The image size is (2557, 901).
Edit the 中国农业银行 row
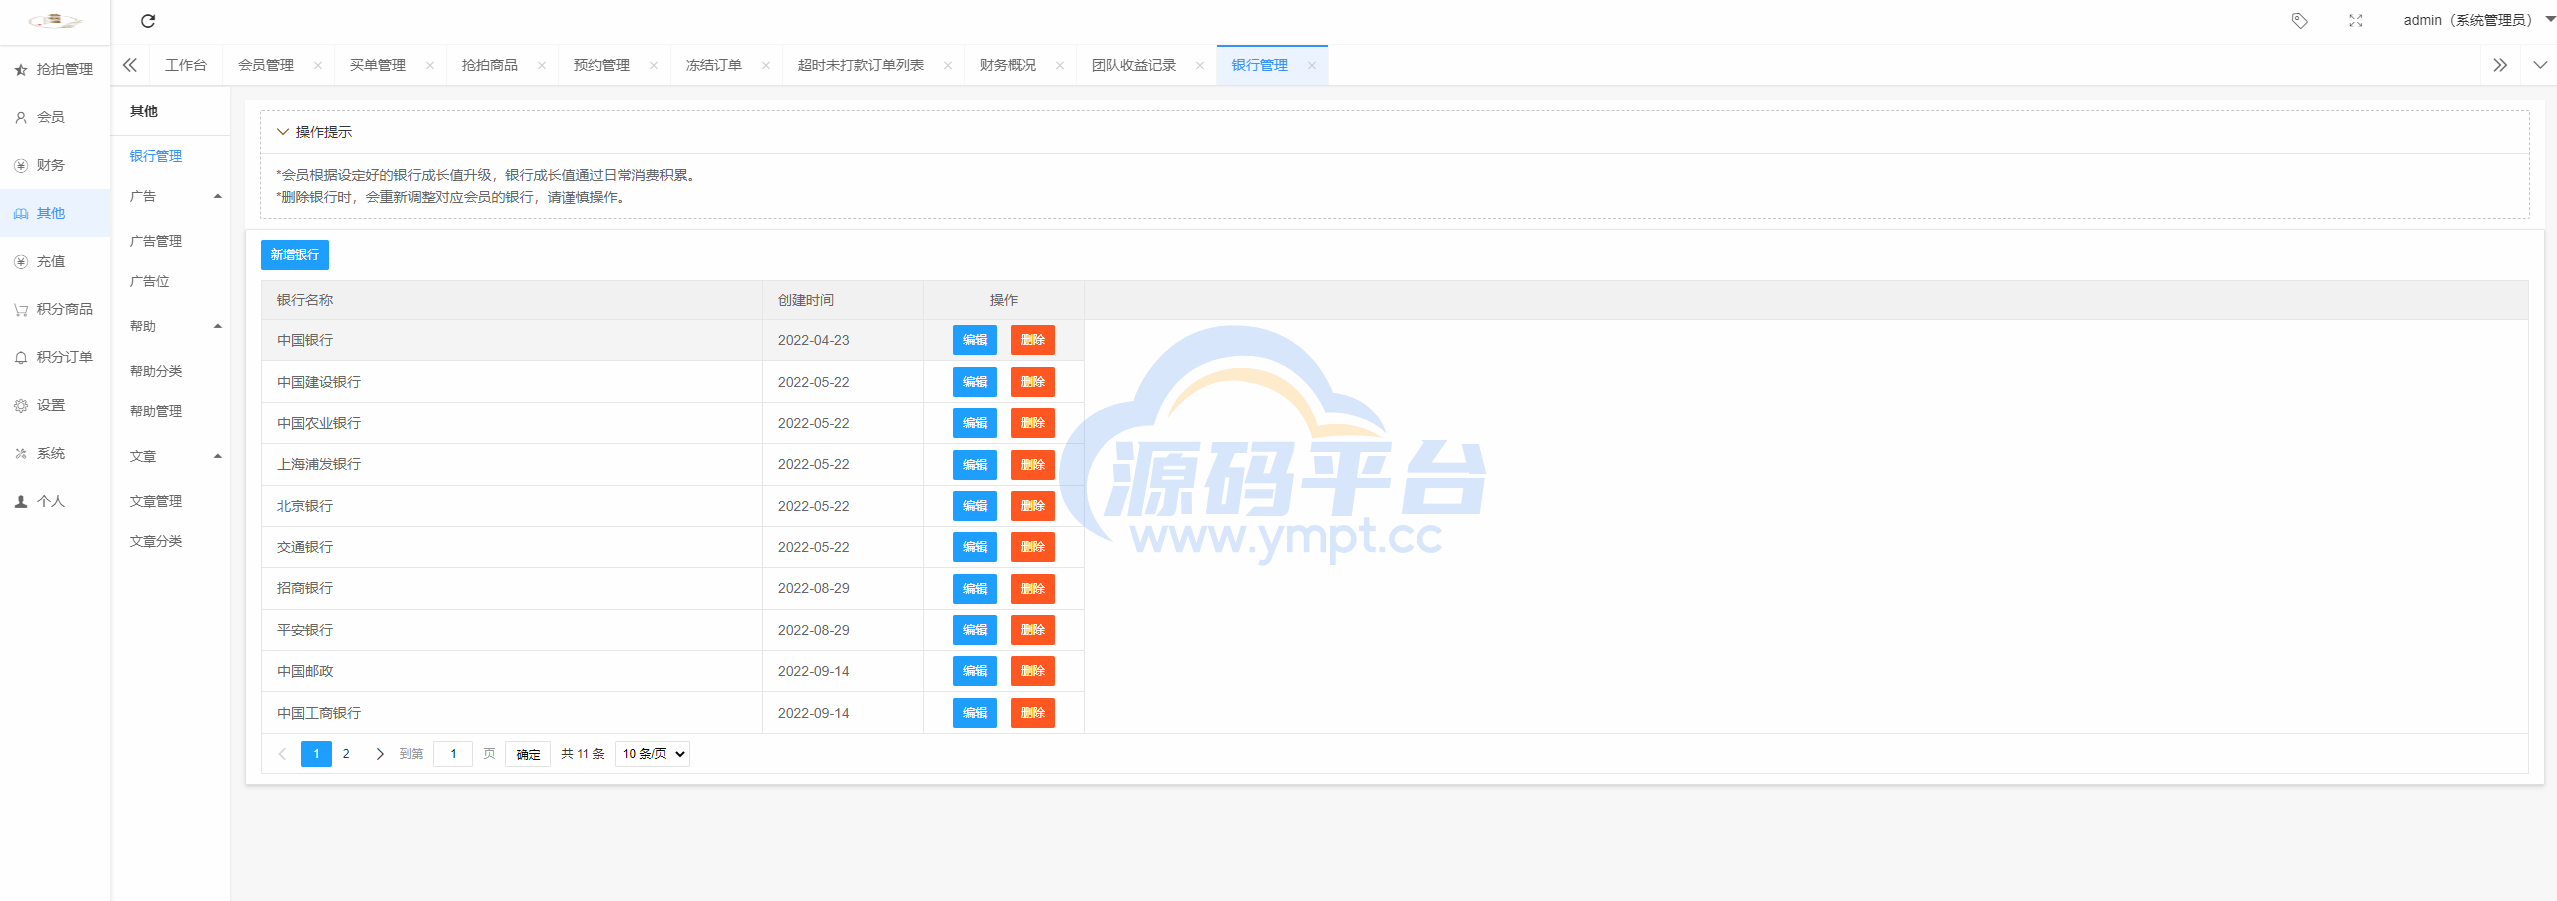(x=975, y=423)
